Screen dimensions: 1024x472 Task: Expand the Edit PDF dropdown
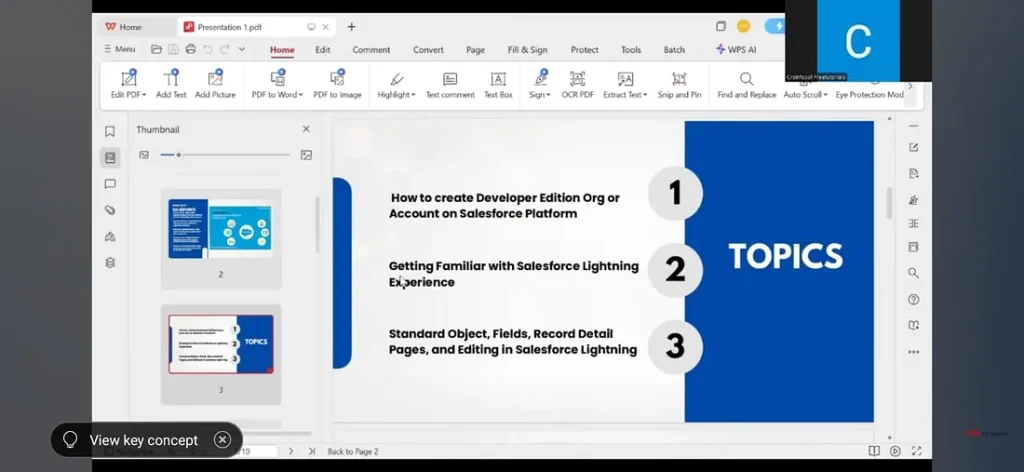[x=144, y=95]
